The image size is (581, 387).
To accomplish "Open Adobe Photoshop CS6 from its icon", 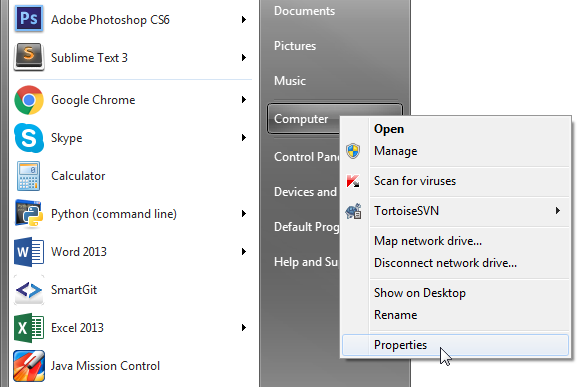I will click(x=29, y=18).
